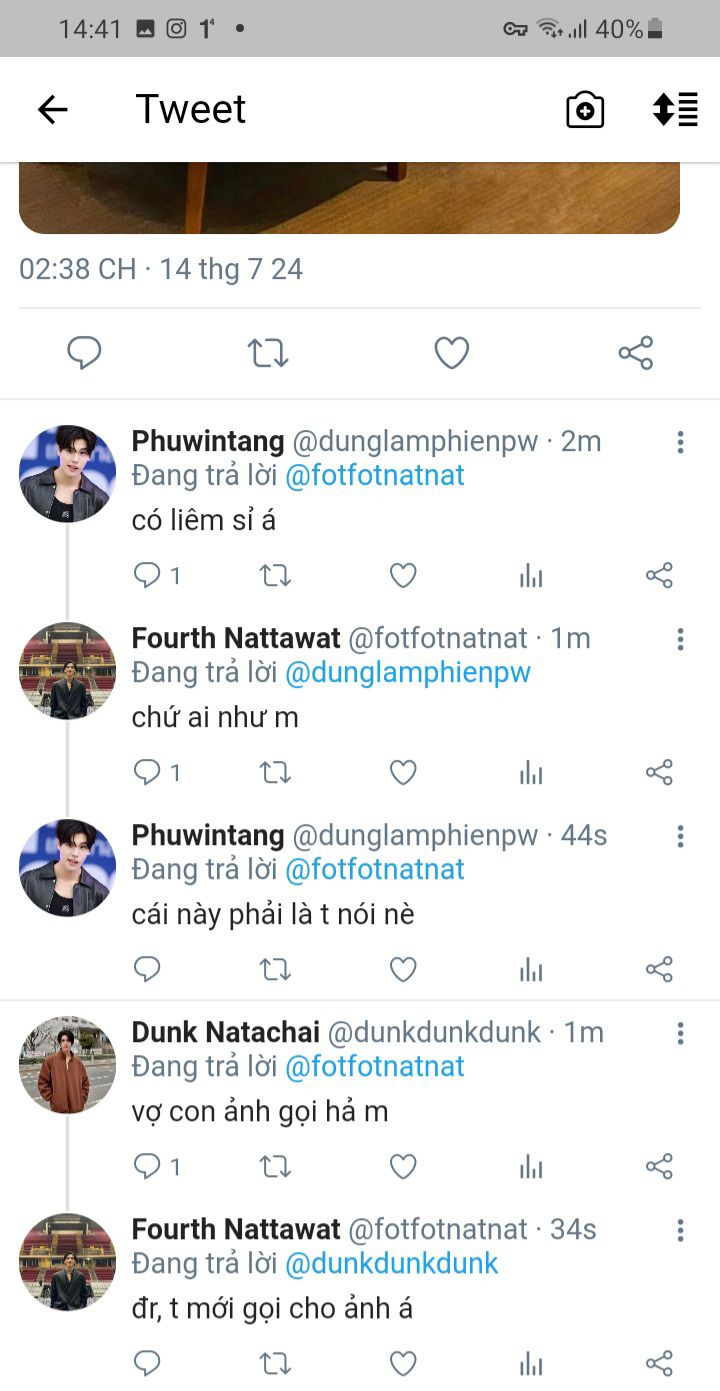View analytics of "chứ ai như m" reply
Screen dimensions: 720x1391
click(531, 772)
